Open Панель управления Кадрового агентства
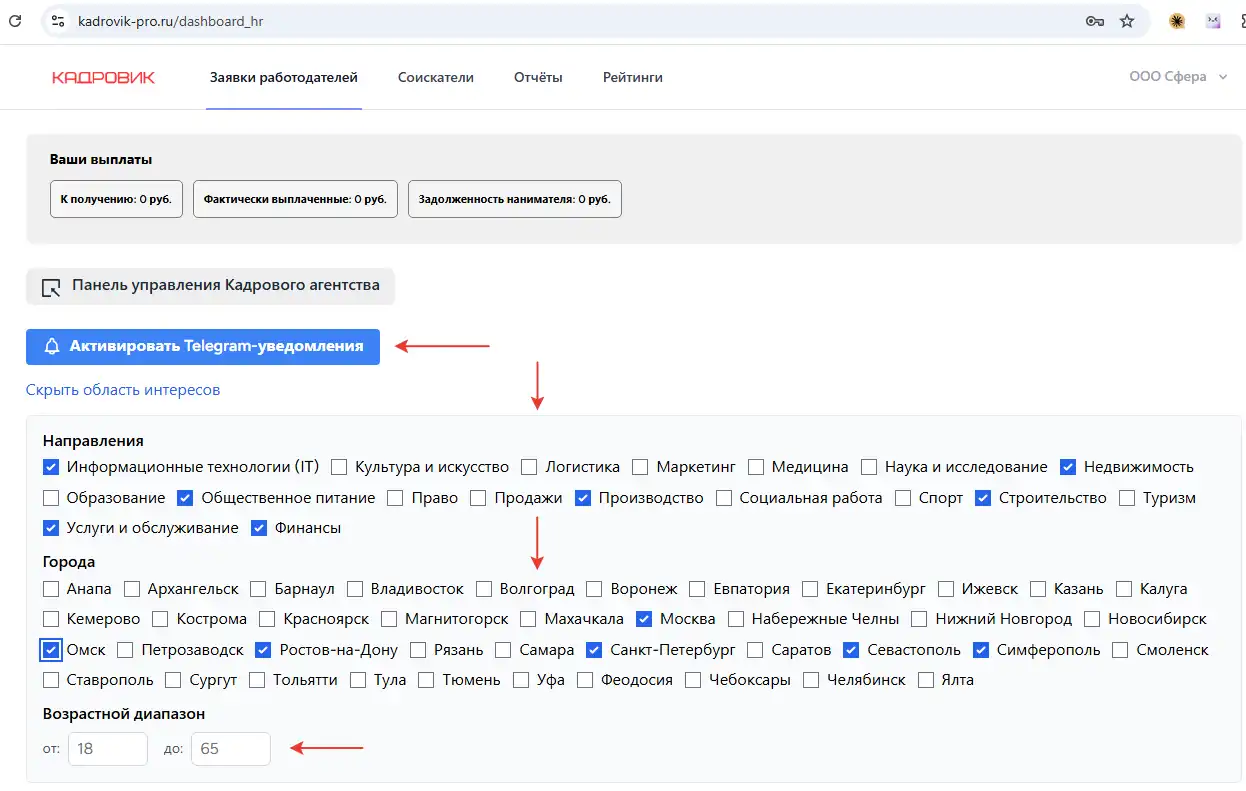The image size is (1246, 791). (x=210, y=286)
